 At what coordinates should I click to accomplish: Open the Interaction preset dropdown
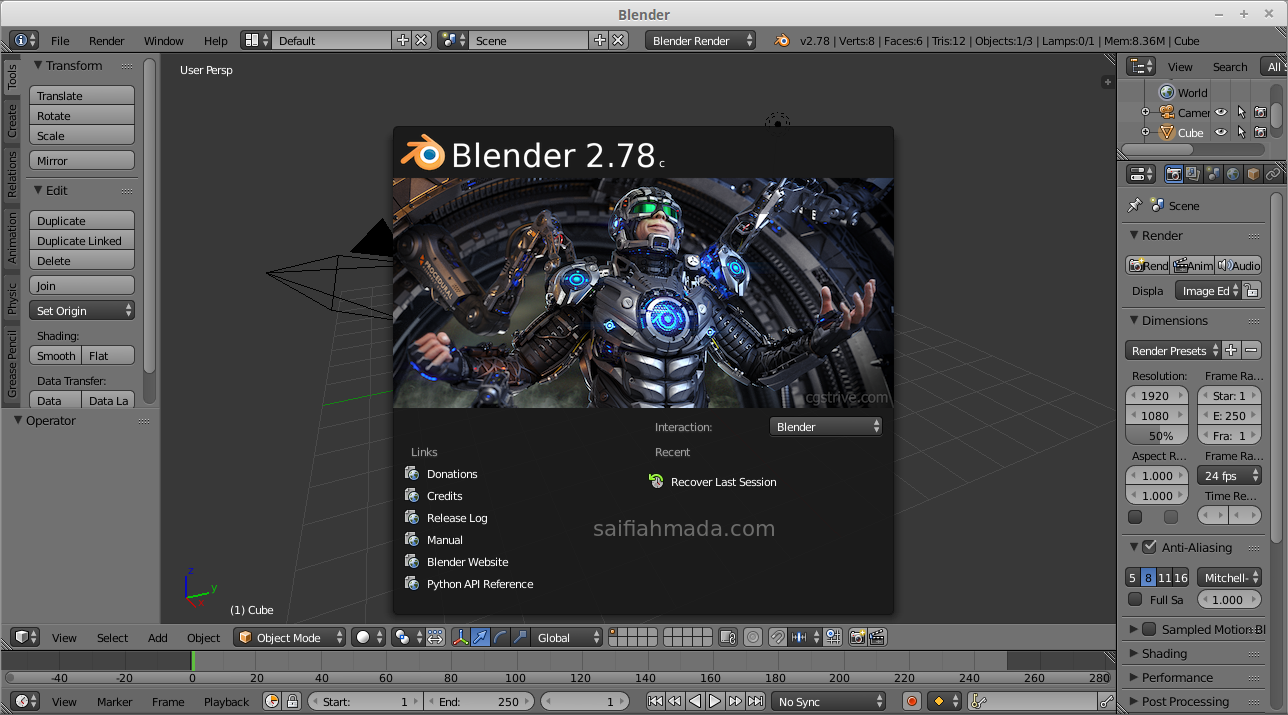[x=826, y=425]
